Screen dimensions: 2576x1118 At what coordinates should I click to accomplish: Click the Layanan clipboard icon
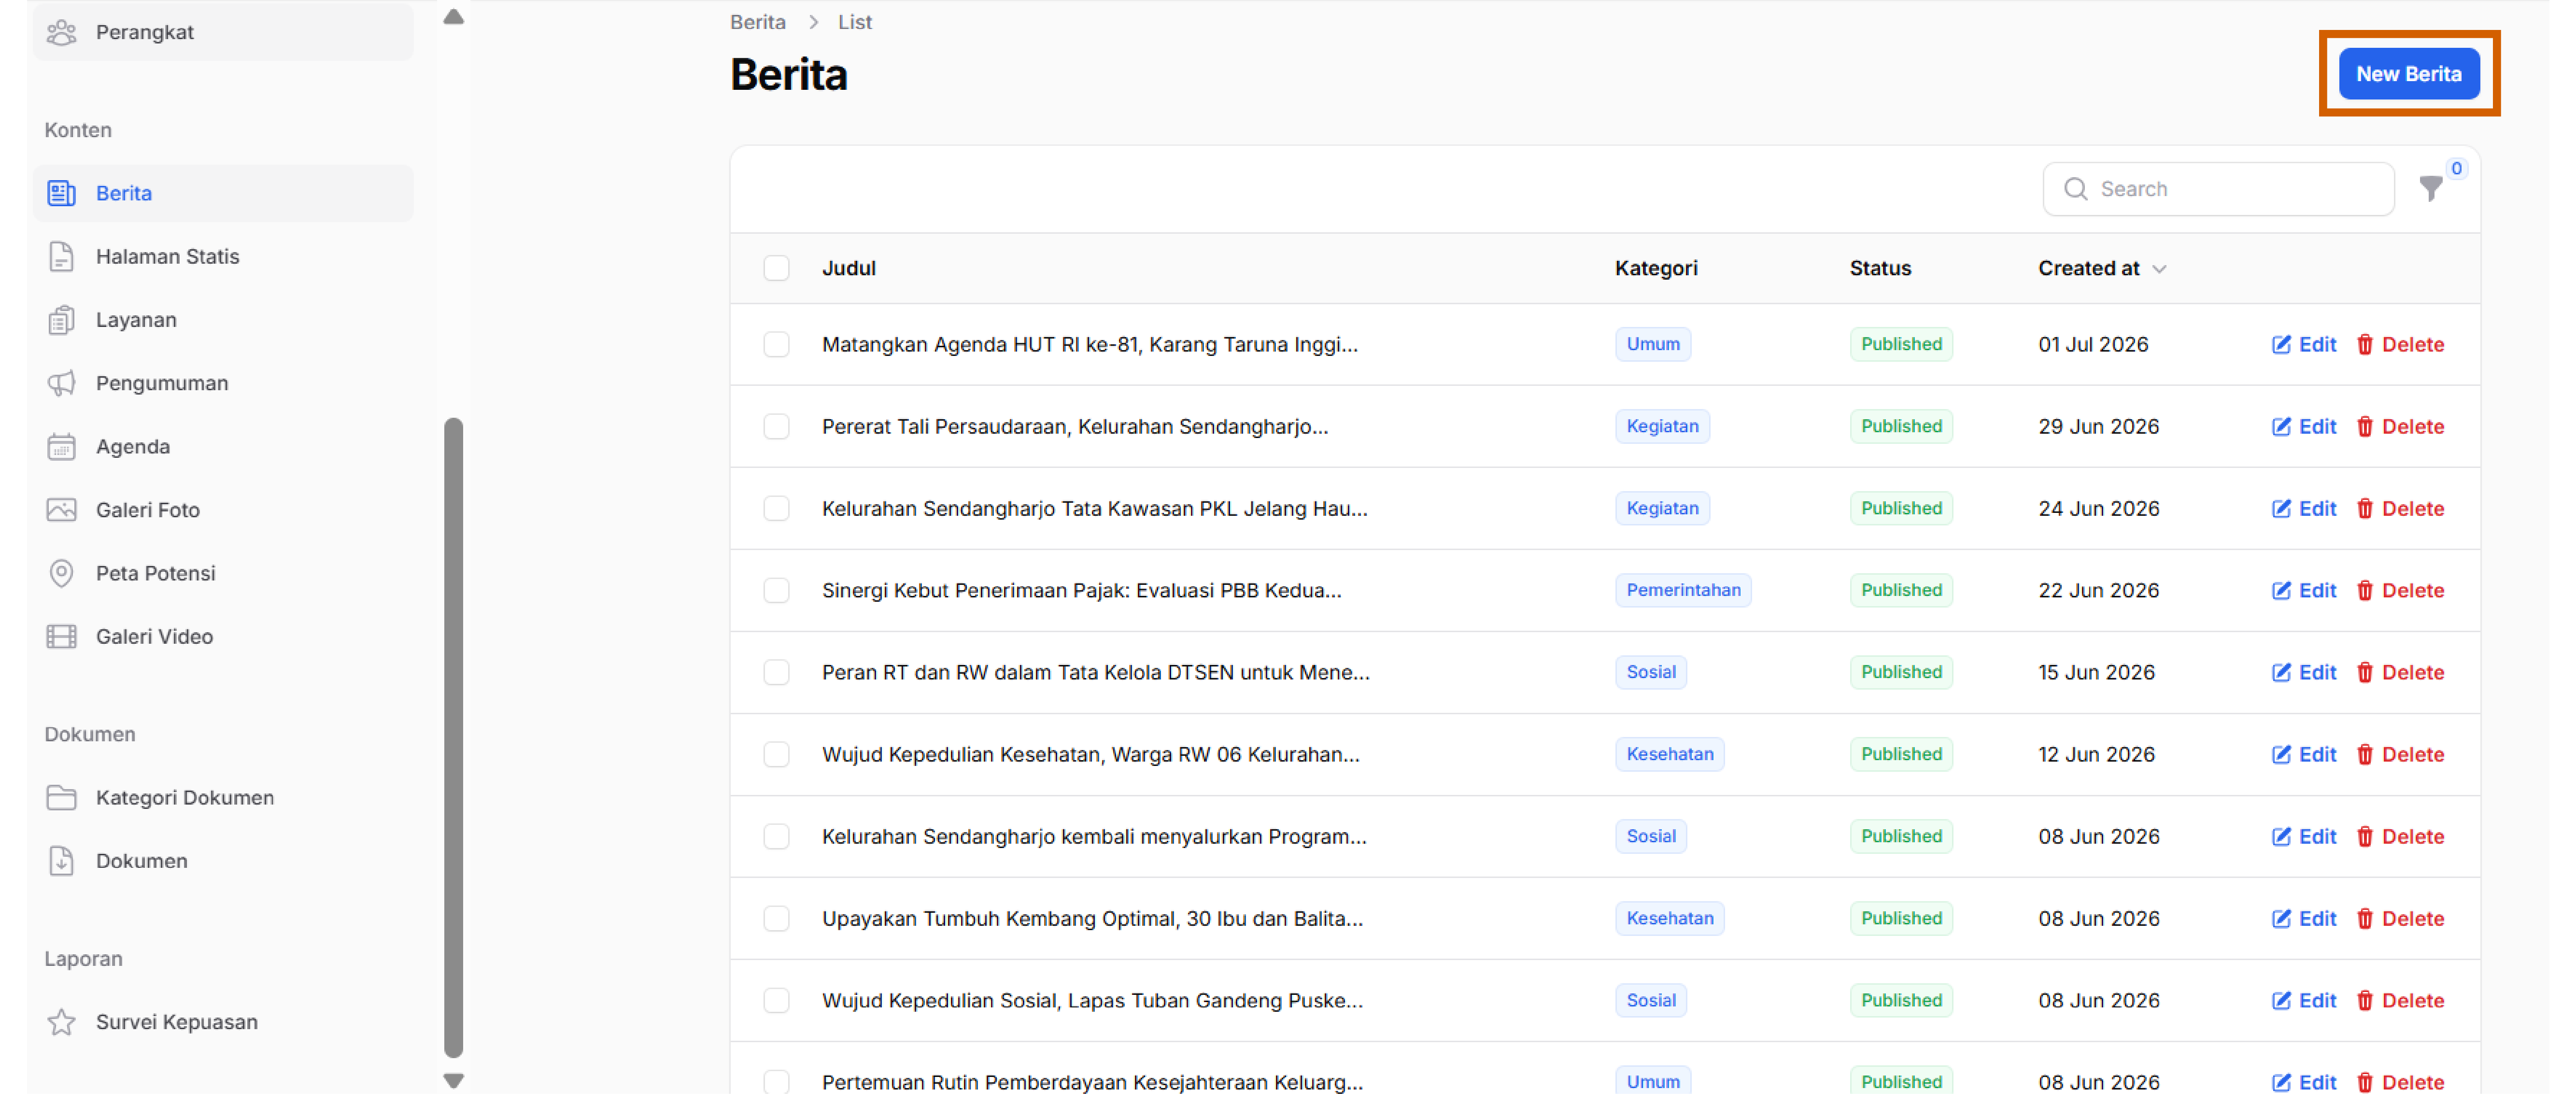61,320
